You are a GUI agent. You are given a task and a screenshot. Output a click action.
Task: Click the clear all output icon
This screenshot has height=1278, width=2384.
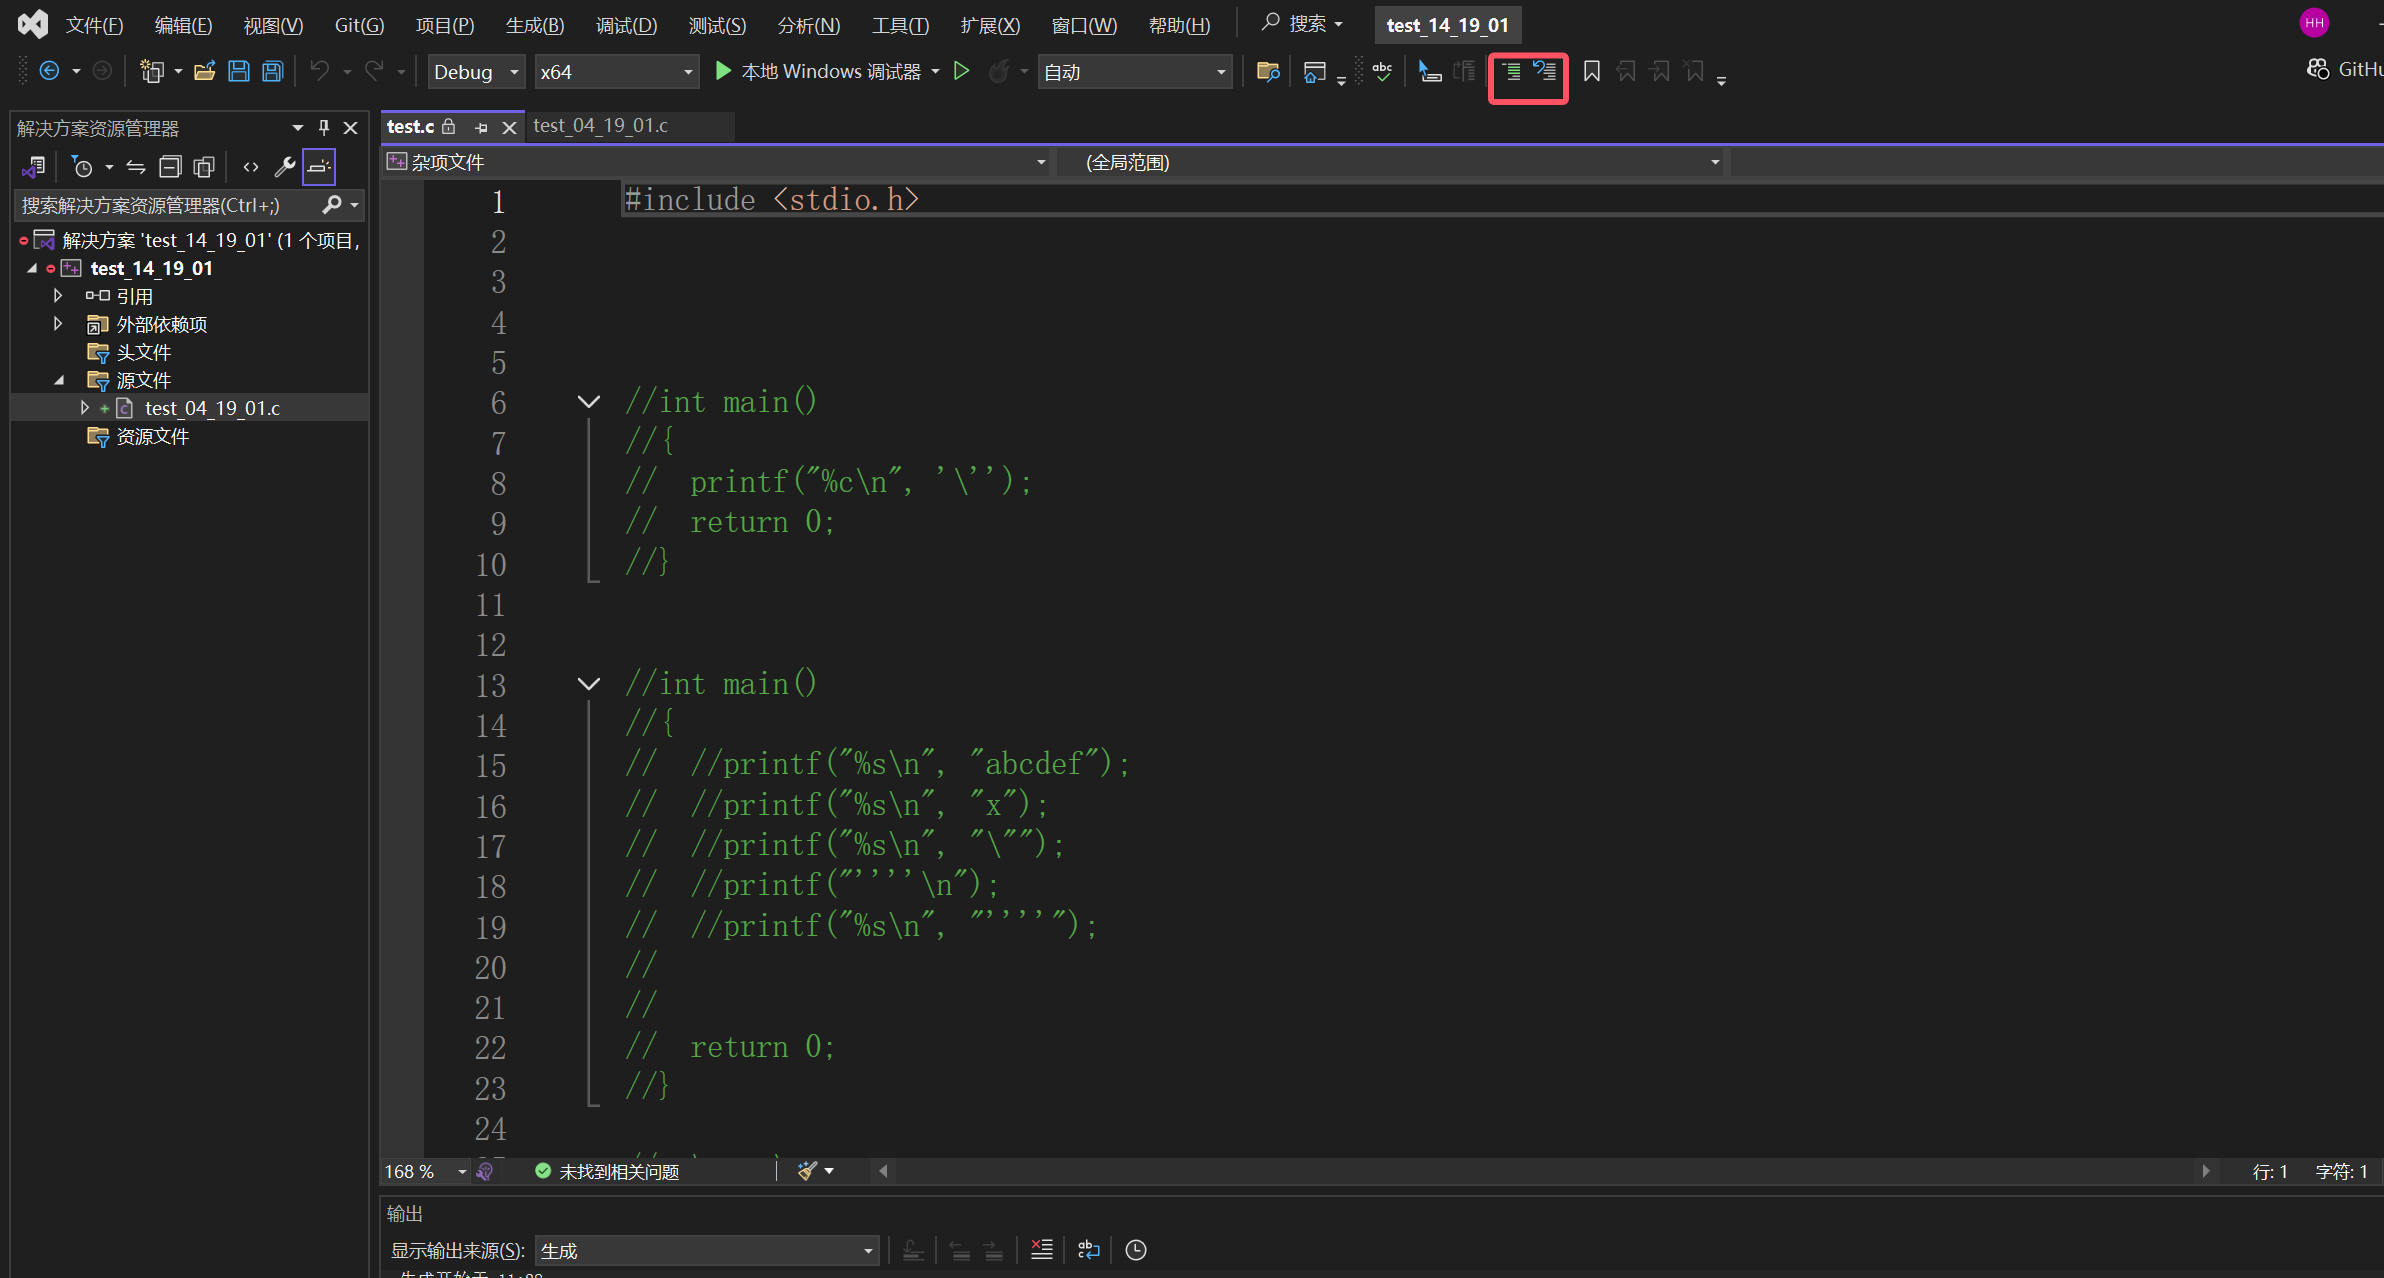coord(1042,1249)
